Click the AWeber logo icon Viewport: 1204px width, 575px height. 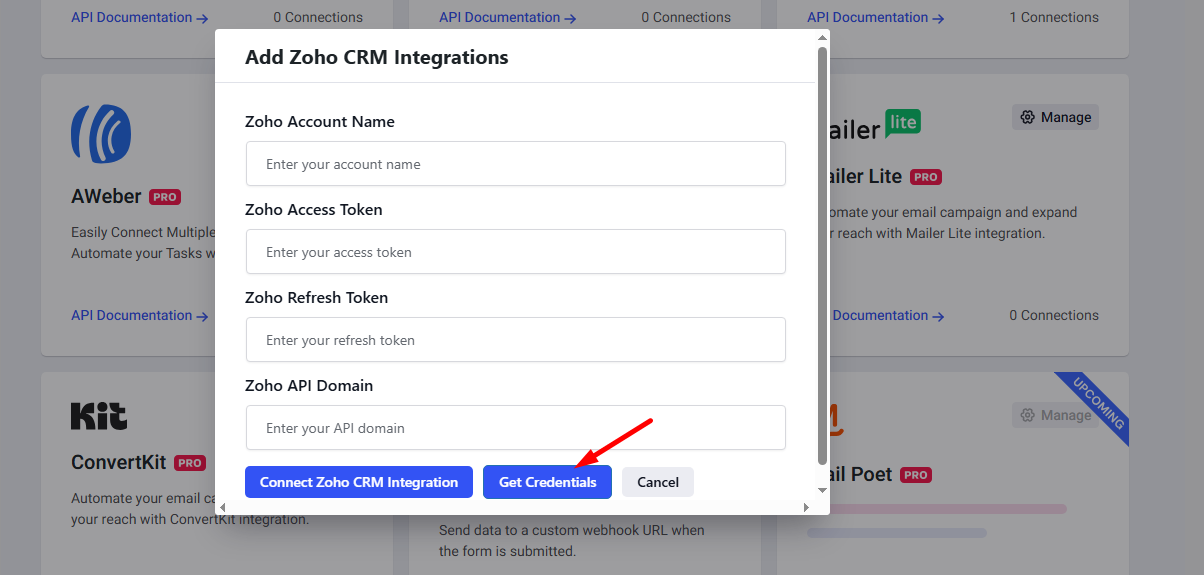click(x=101, y=135)
